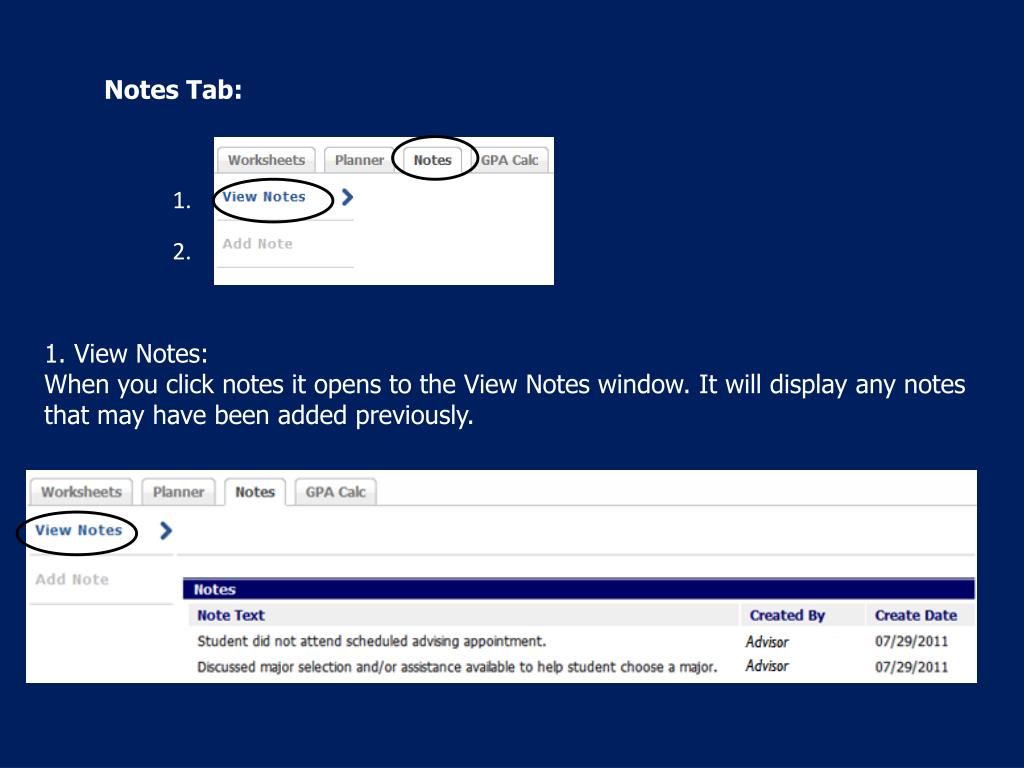Viewport: 1024px width, 768px height.
Task: Select the Planner tab in lower panel
Action: (x=178, y=492)
